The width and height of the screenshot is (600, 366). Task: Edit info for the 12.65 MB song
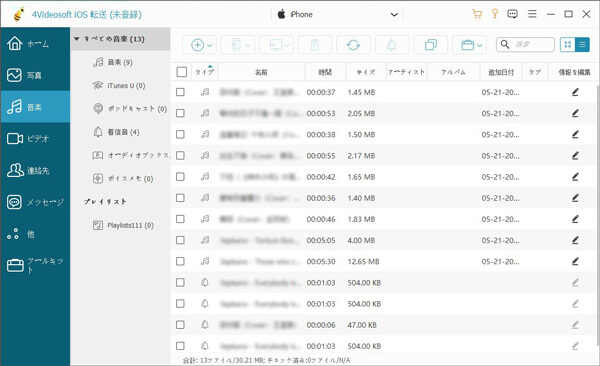pyautogui.click(x=575, y=261)
